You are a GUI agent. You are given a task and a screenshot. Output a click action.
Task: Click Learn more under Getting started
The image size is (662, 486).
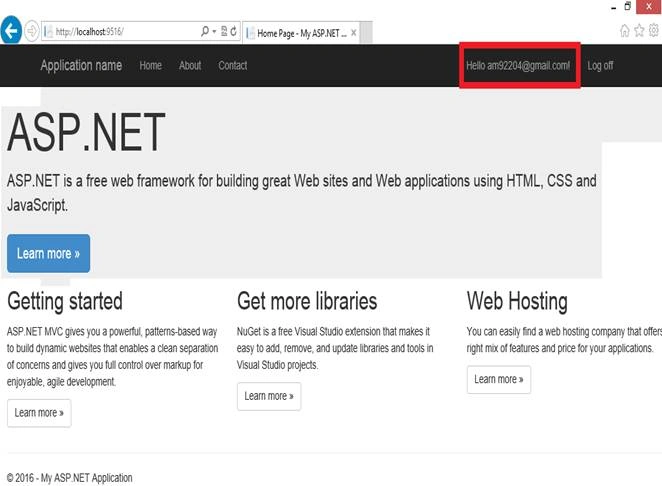39,413
